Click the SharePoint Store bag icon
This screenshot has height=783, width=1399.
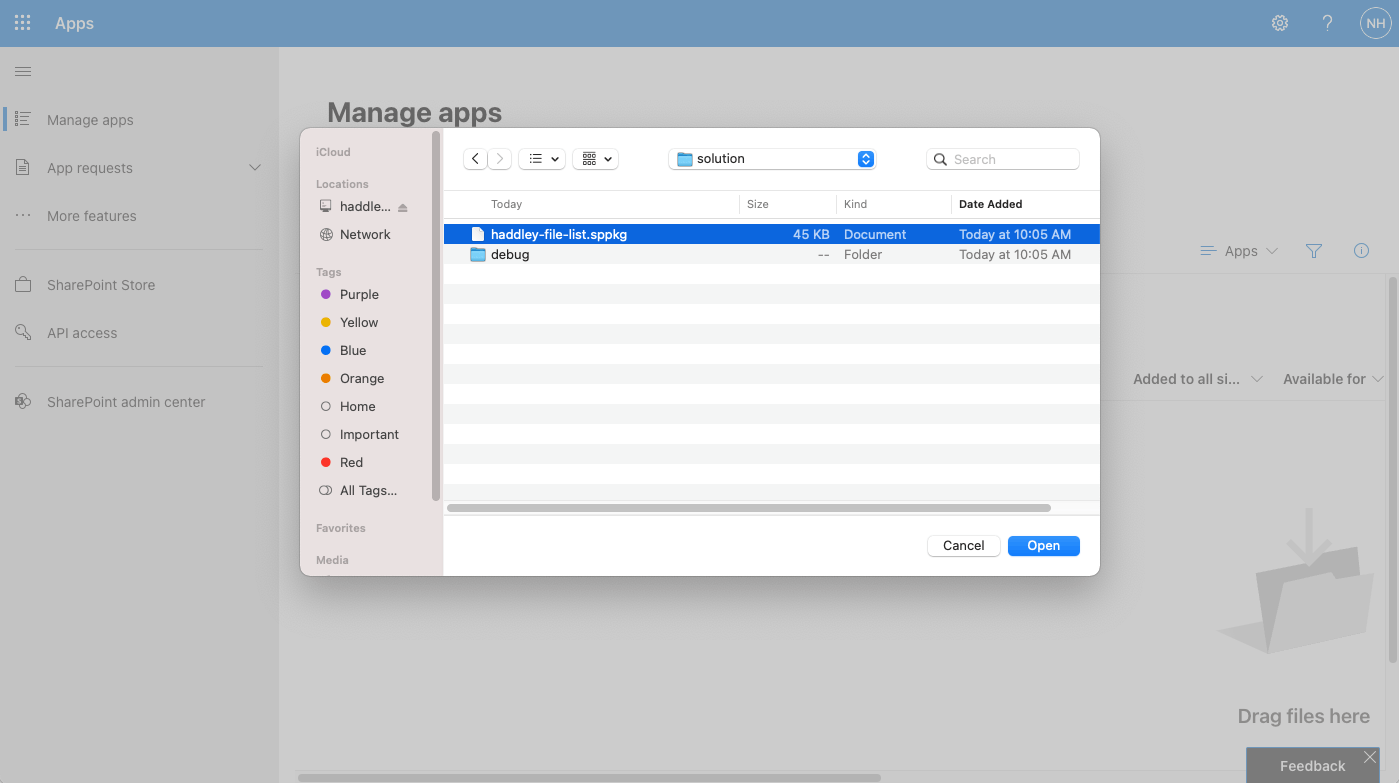pos(23,285)
